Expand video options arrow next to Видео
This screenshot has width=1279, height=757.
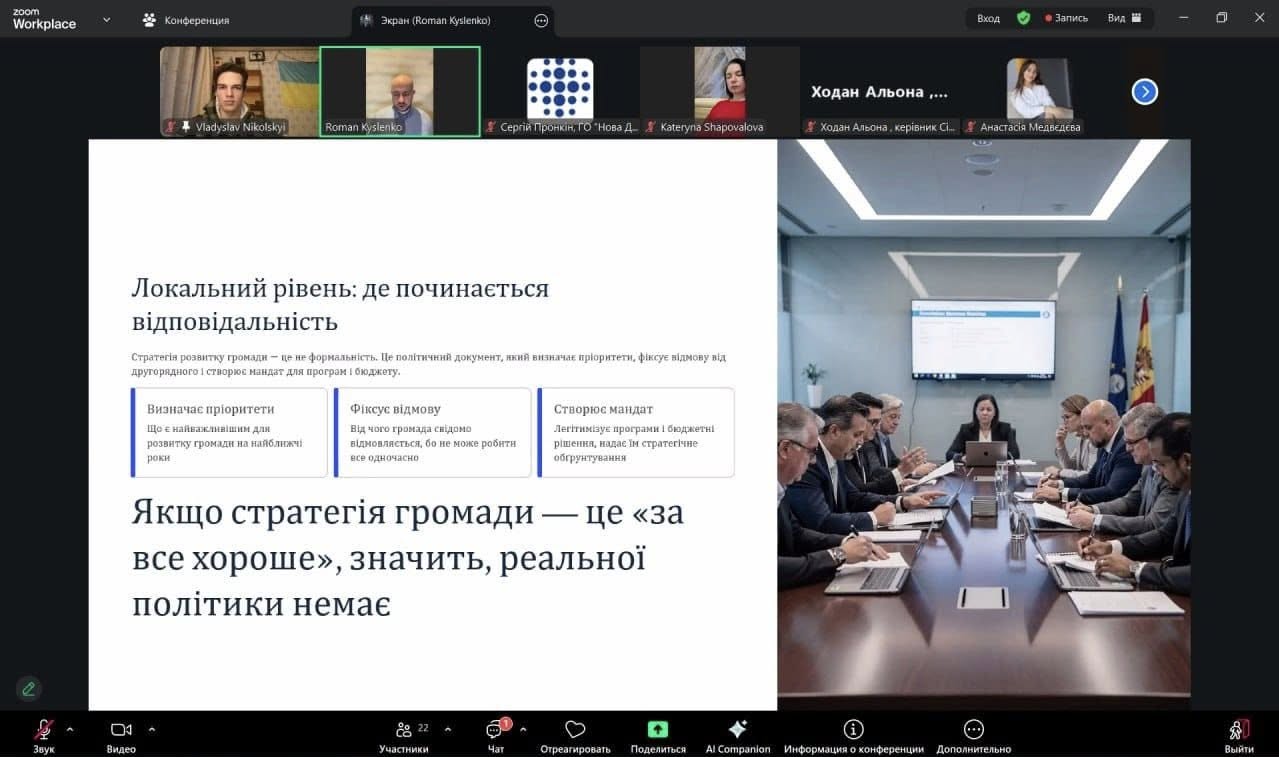pyautogui.click(x=151, y=729)
